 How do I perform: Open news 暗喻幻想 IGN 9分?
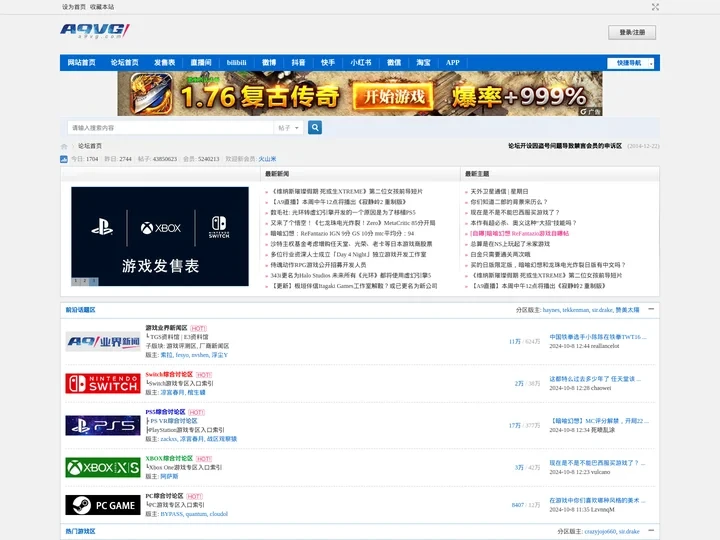click(342, 233)
